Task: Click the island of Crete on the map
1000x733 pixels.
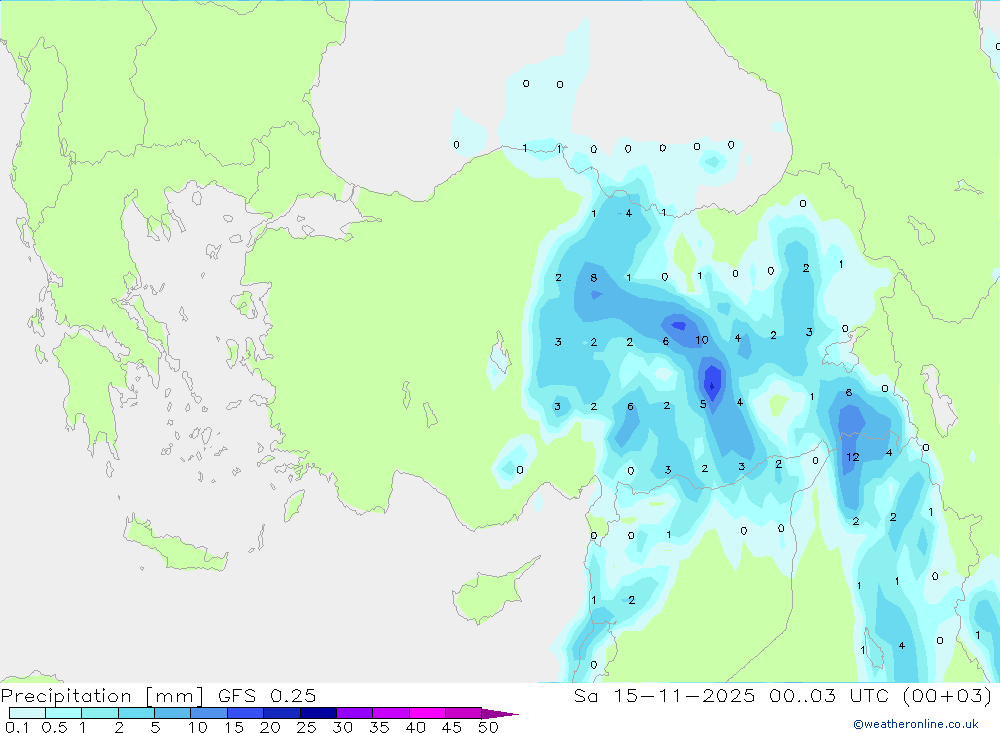Action: tap(175, 545)
